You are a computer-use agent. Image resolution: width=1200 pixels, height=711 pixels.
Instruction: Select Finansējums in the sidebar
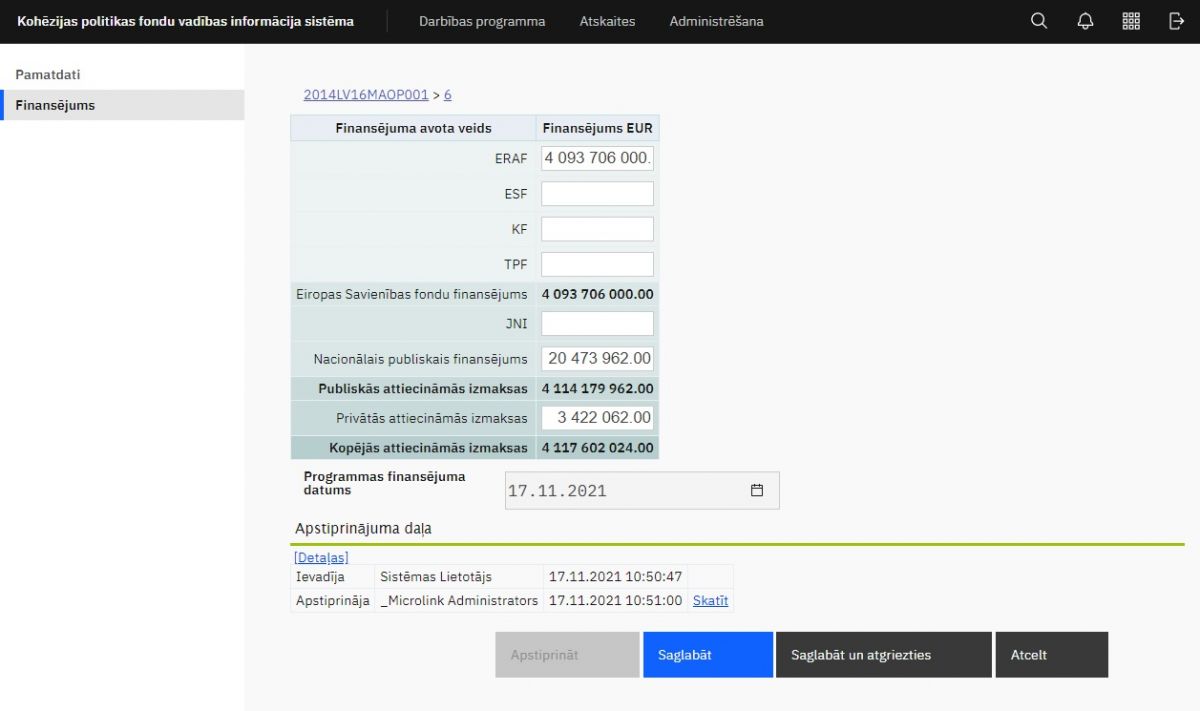55,105
